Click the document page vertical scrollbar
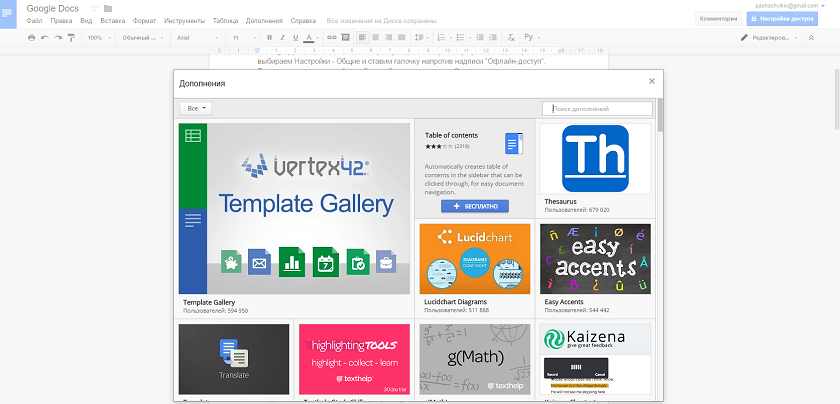The width and height of the screenshot is (840, 404). tap(836, 100)
